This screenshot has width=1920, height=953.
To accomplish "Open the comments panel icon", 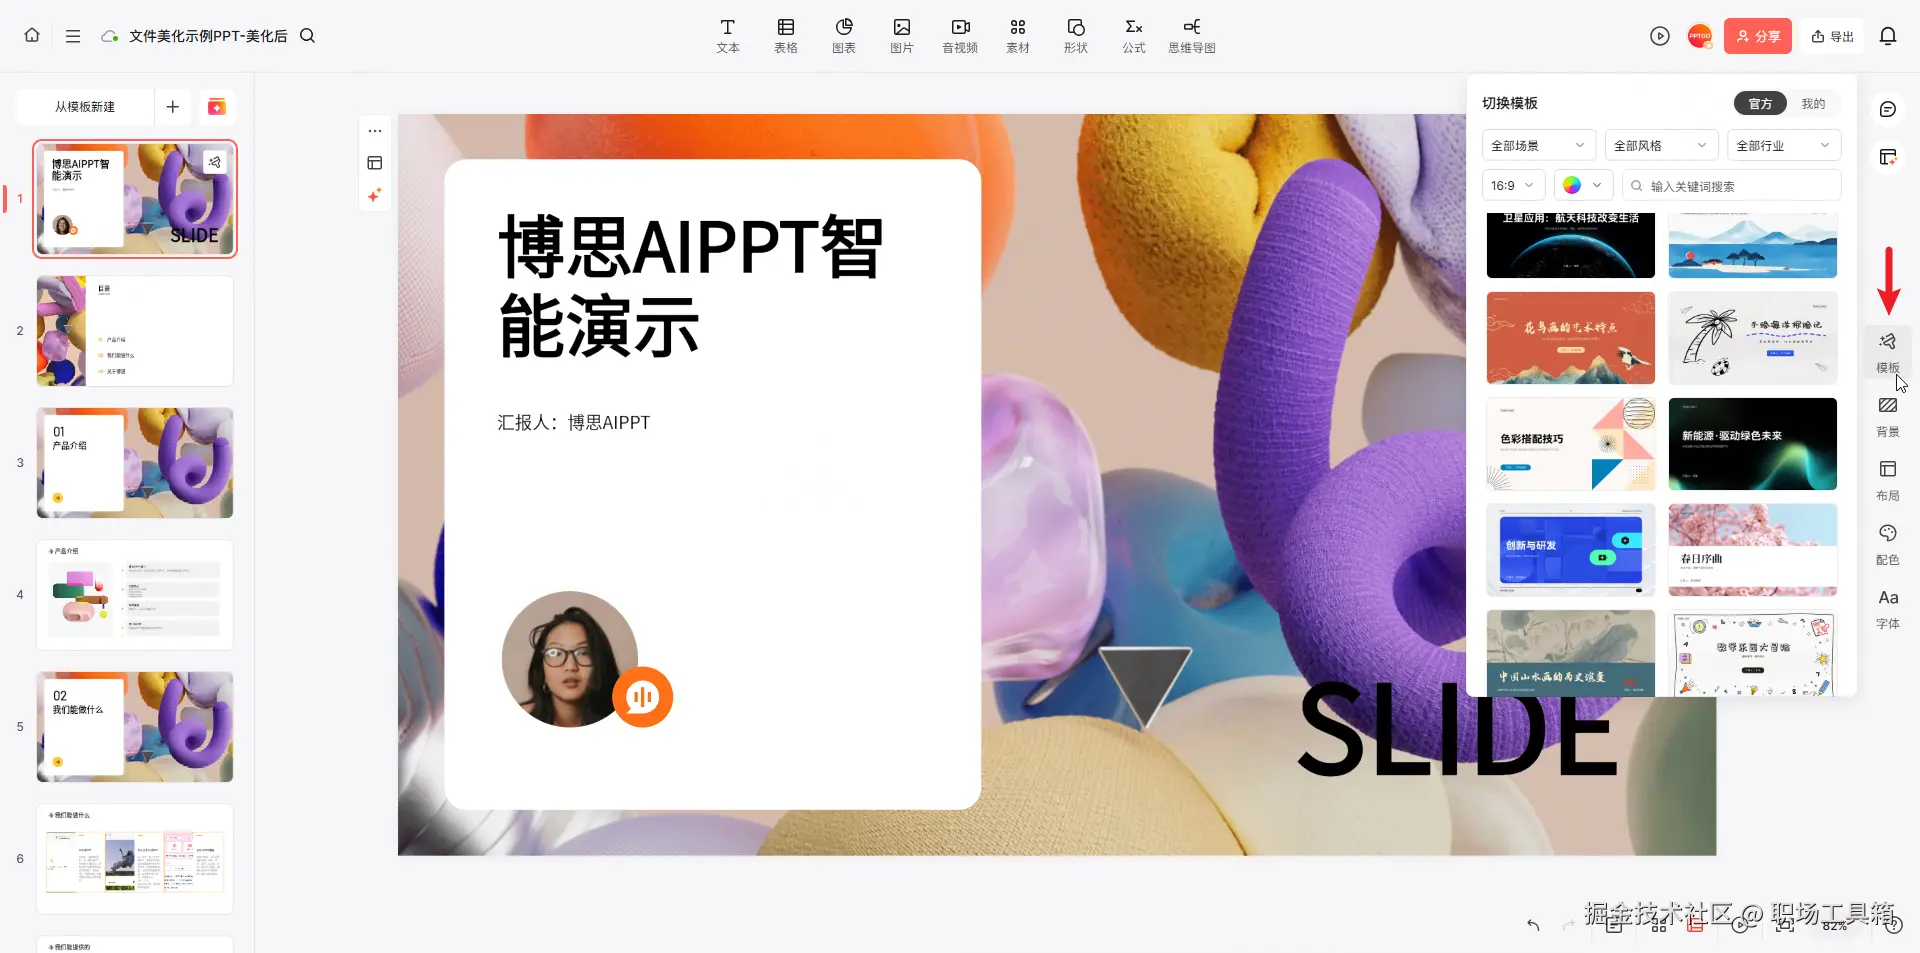I will [x=1888, y=109].
